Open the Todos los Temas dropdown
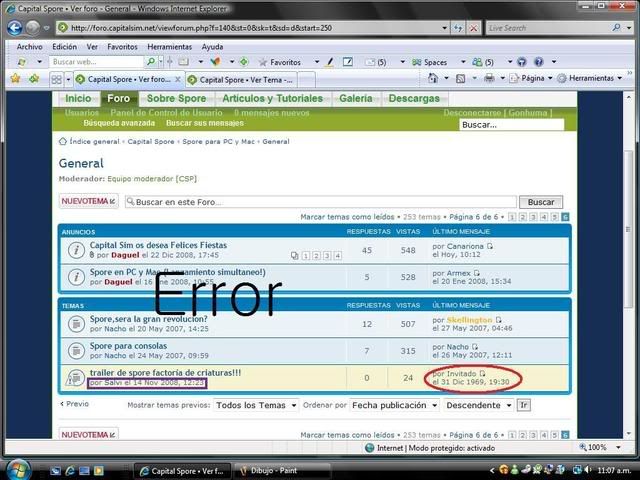This screenshot has height=480, width=640. tap(256, 405)
